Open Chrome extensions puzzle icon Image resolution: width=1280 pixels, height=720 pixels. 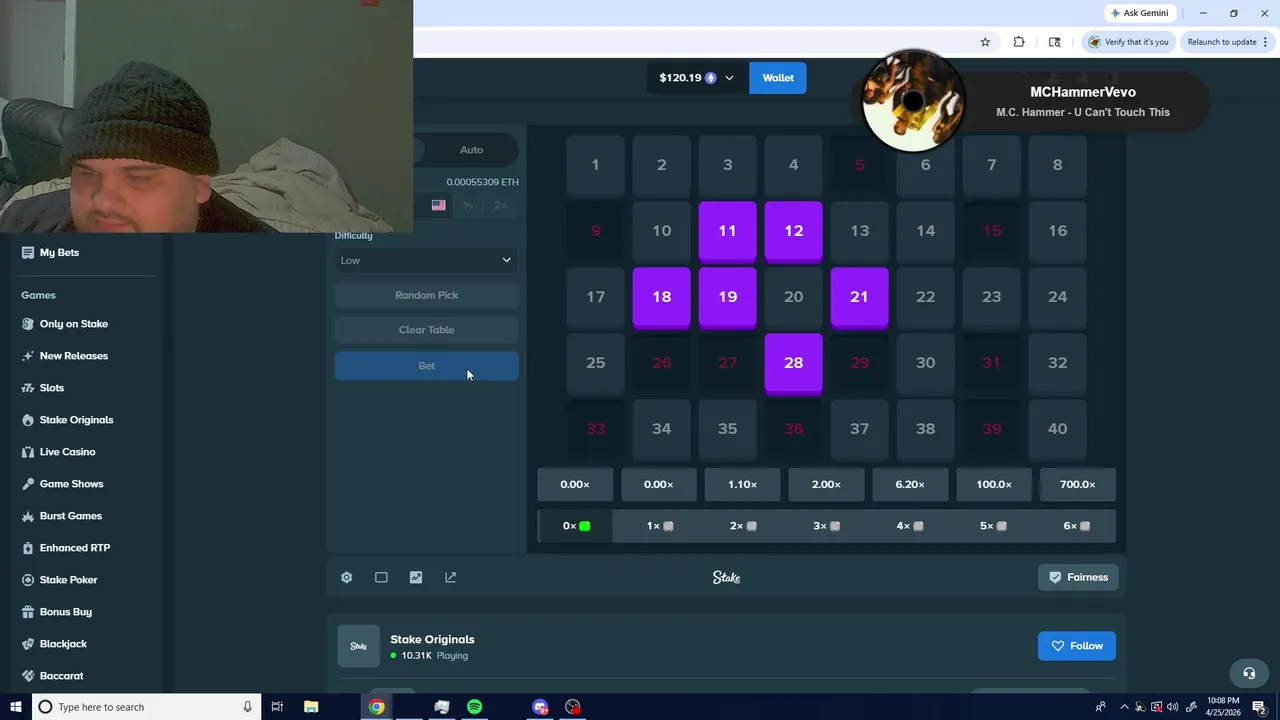point(1019,42)
